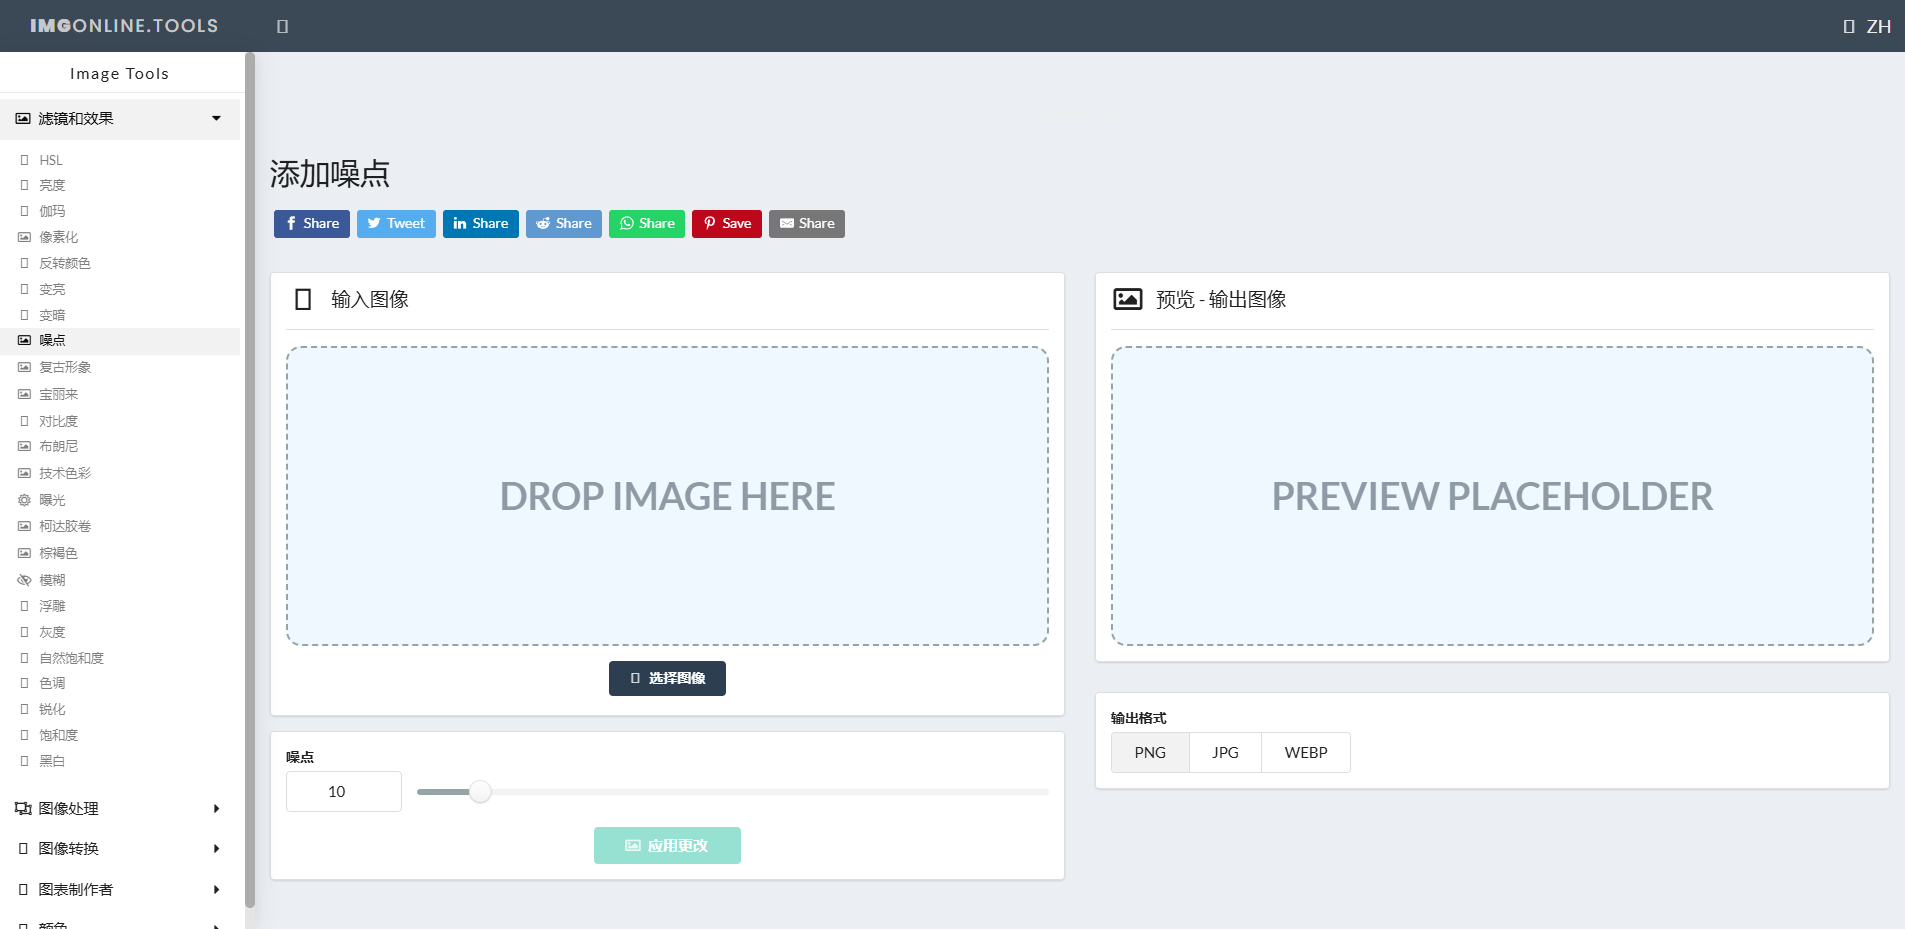Share on LinkedIn

(481, 223)
